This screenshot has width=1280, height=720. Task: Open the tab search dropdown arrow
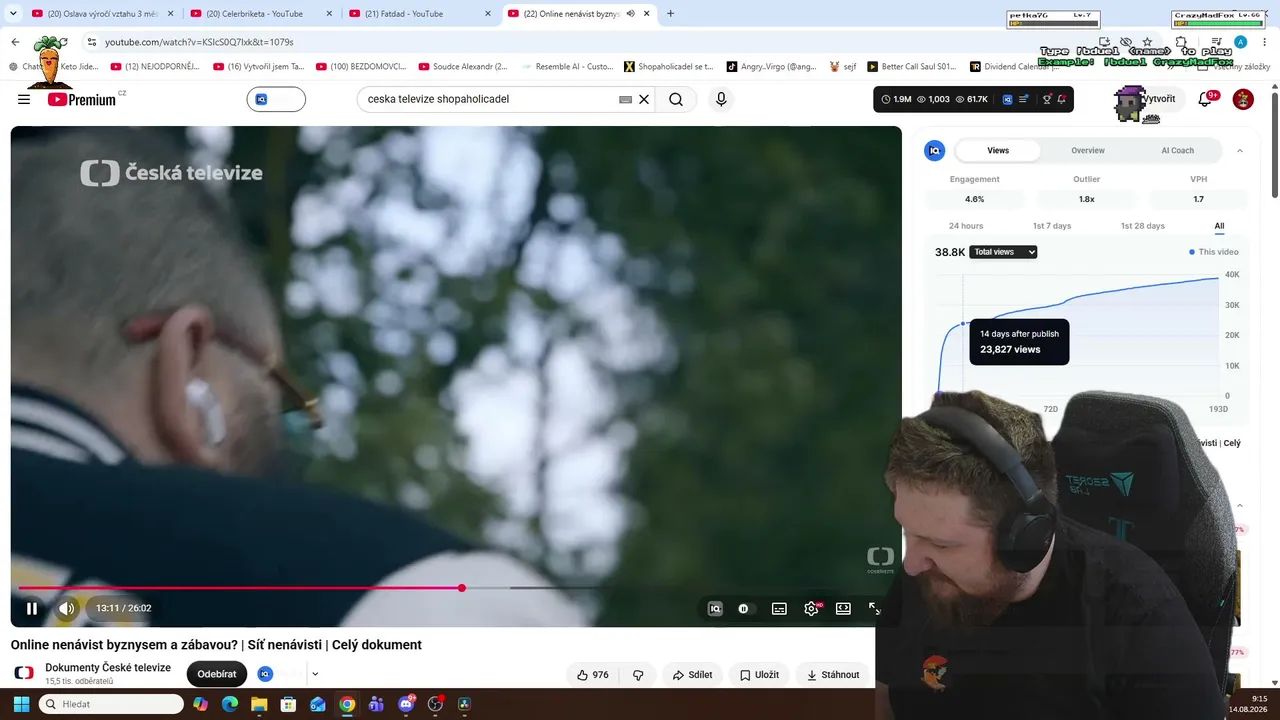13,14
